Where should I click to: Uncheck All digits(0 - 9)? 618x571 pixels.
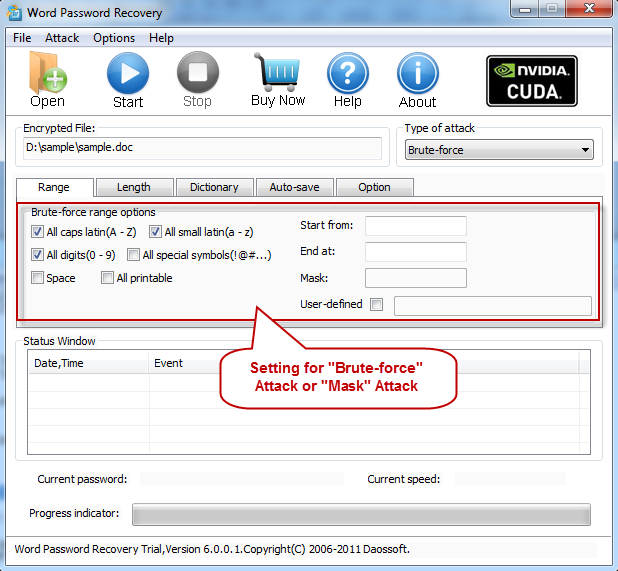(x=37, y=255)
